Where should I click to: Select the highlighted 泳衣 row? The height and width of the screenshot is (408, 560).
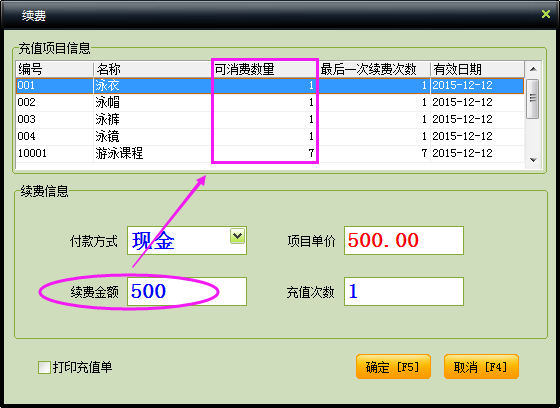270,85
